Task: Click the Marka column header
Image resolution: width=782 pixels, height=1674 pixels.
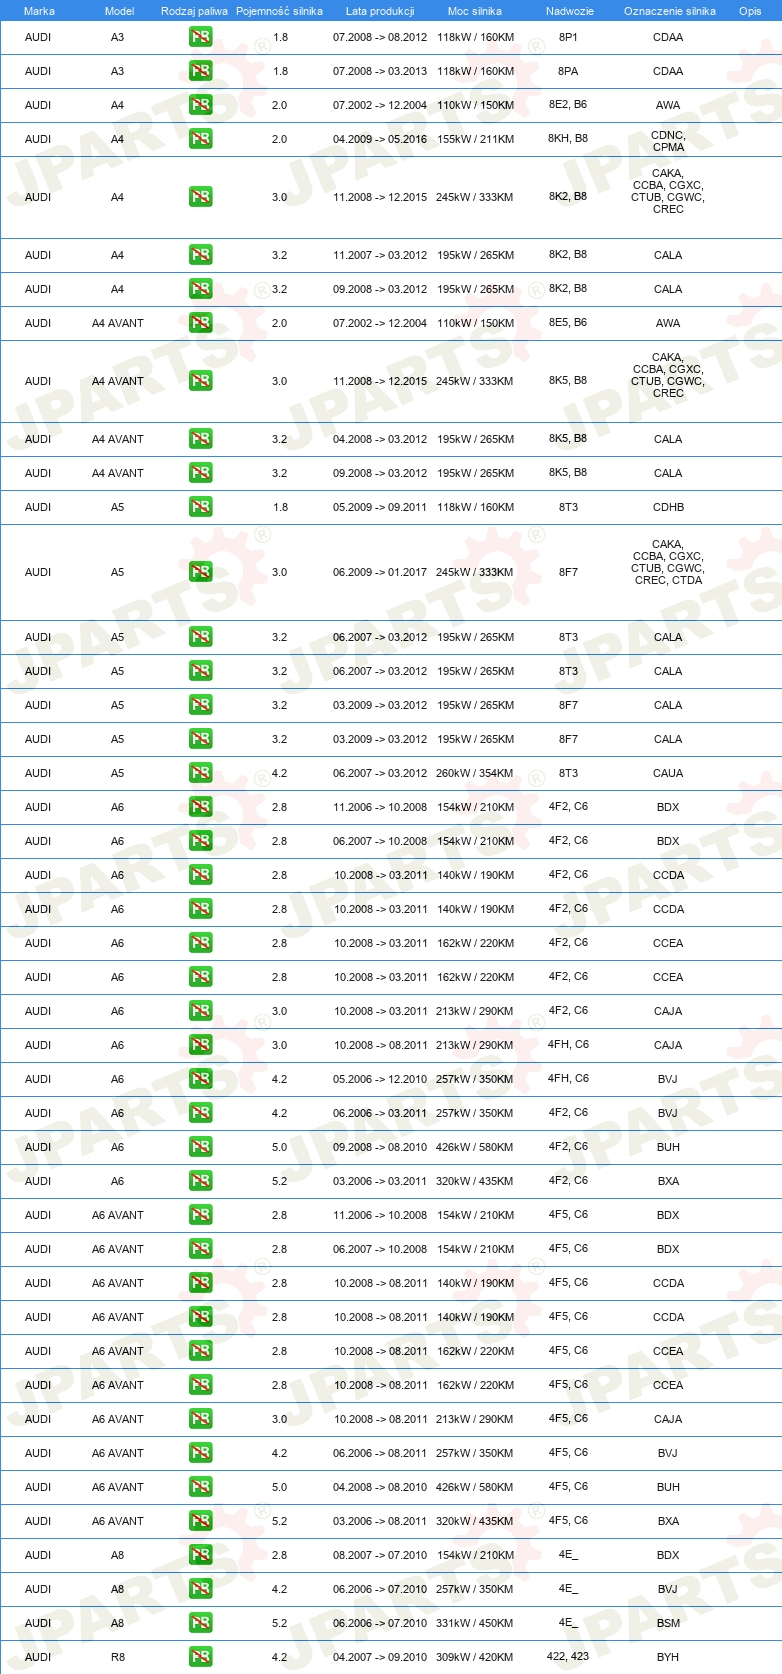Action: click(x=39, y=11)
